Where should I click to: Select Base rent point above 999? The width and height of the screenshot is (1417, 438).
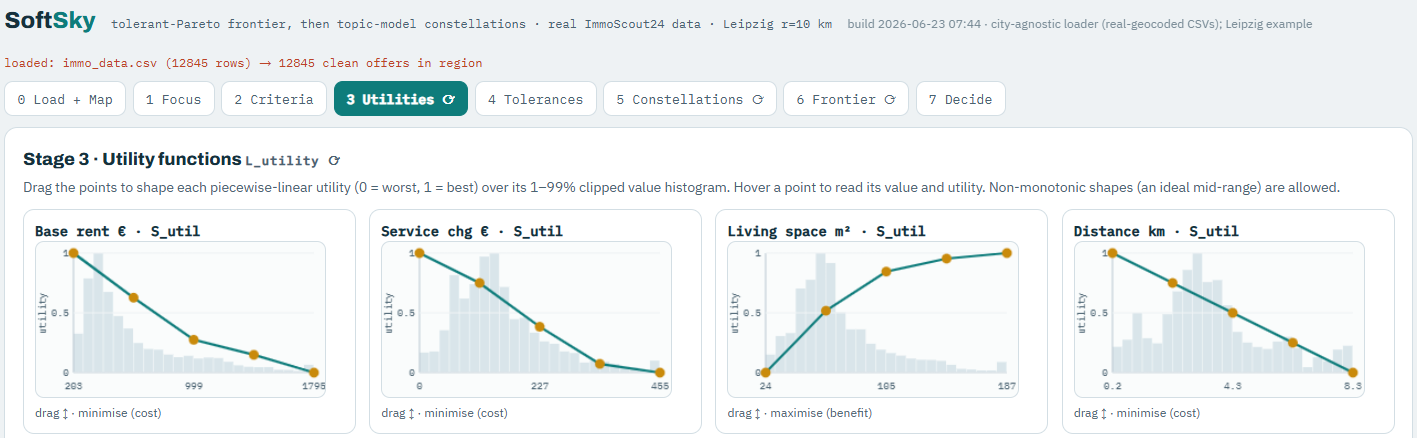193,340
